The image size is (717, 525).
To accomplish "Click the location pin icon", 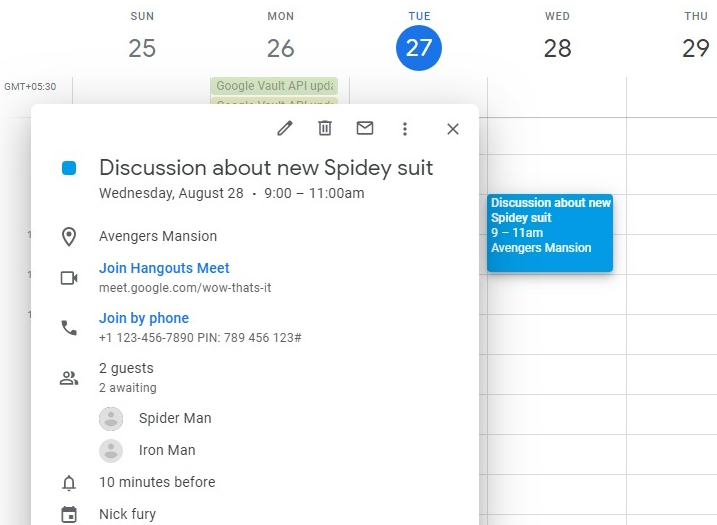I will click(69, 237).
